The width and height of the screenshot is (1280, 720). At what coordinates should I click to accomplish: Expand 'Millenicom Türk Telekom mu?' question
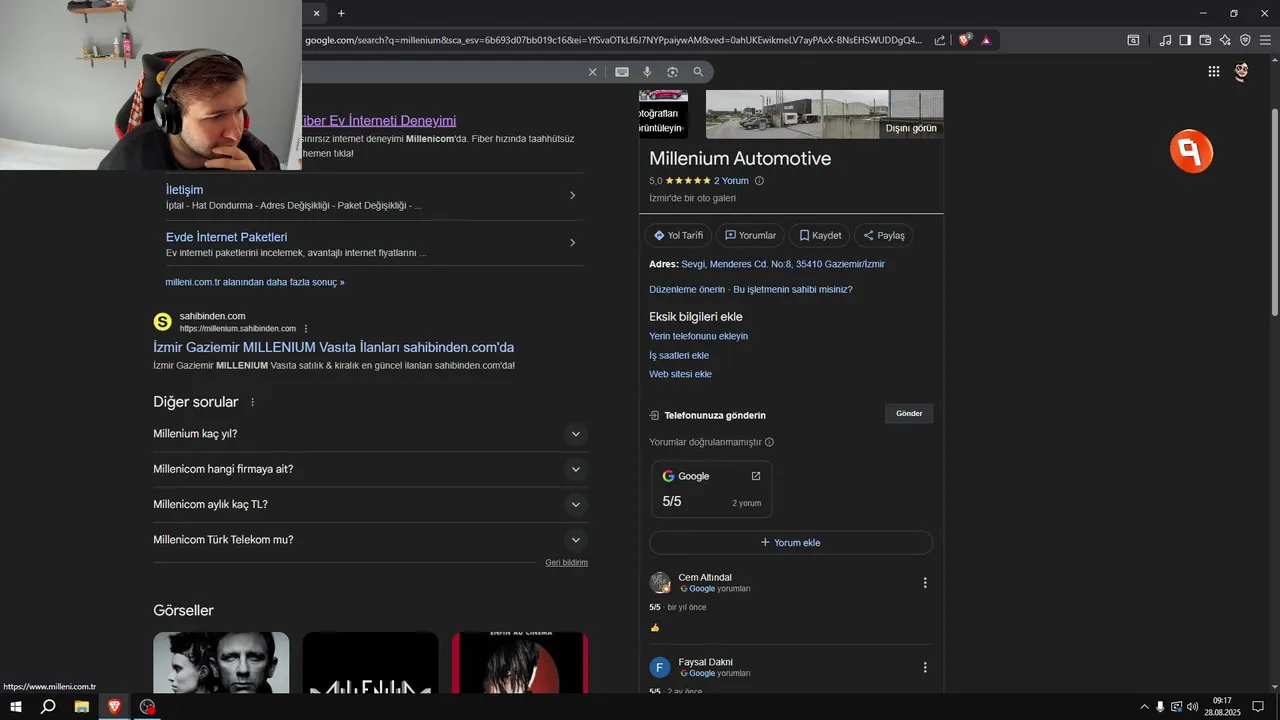pos(370,540)
